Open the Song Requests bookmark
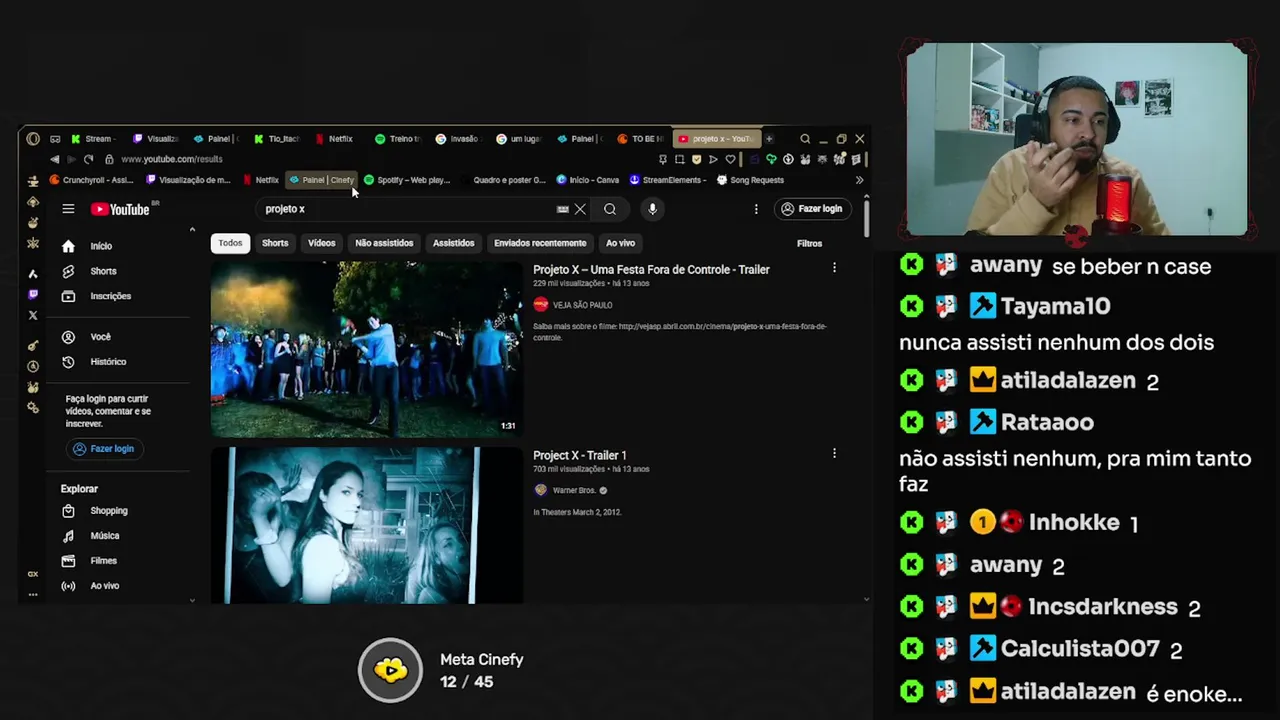Image resolution: width=1280 pixels, height=720 pixels. click(751, 180)
